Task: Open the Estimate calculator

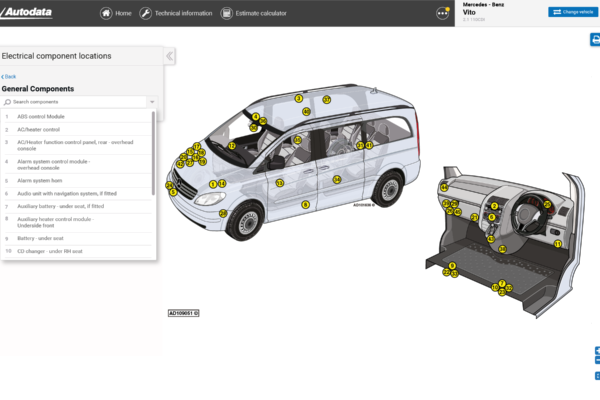Action: pyautogui.click(x=253, y=14)
